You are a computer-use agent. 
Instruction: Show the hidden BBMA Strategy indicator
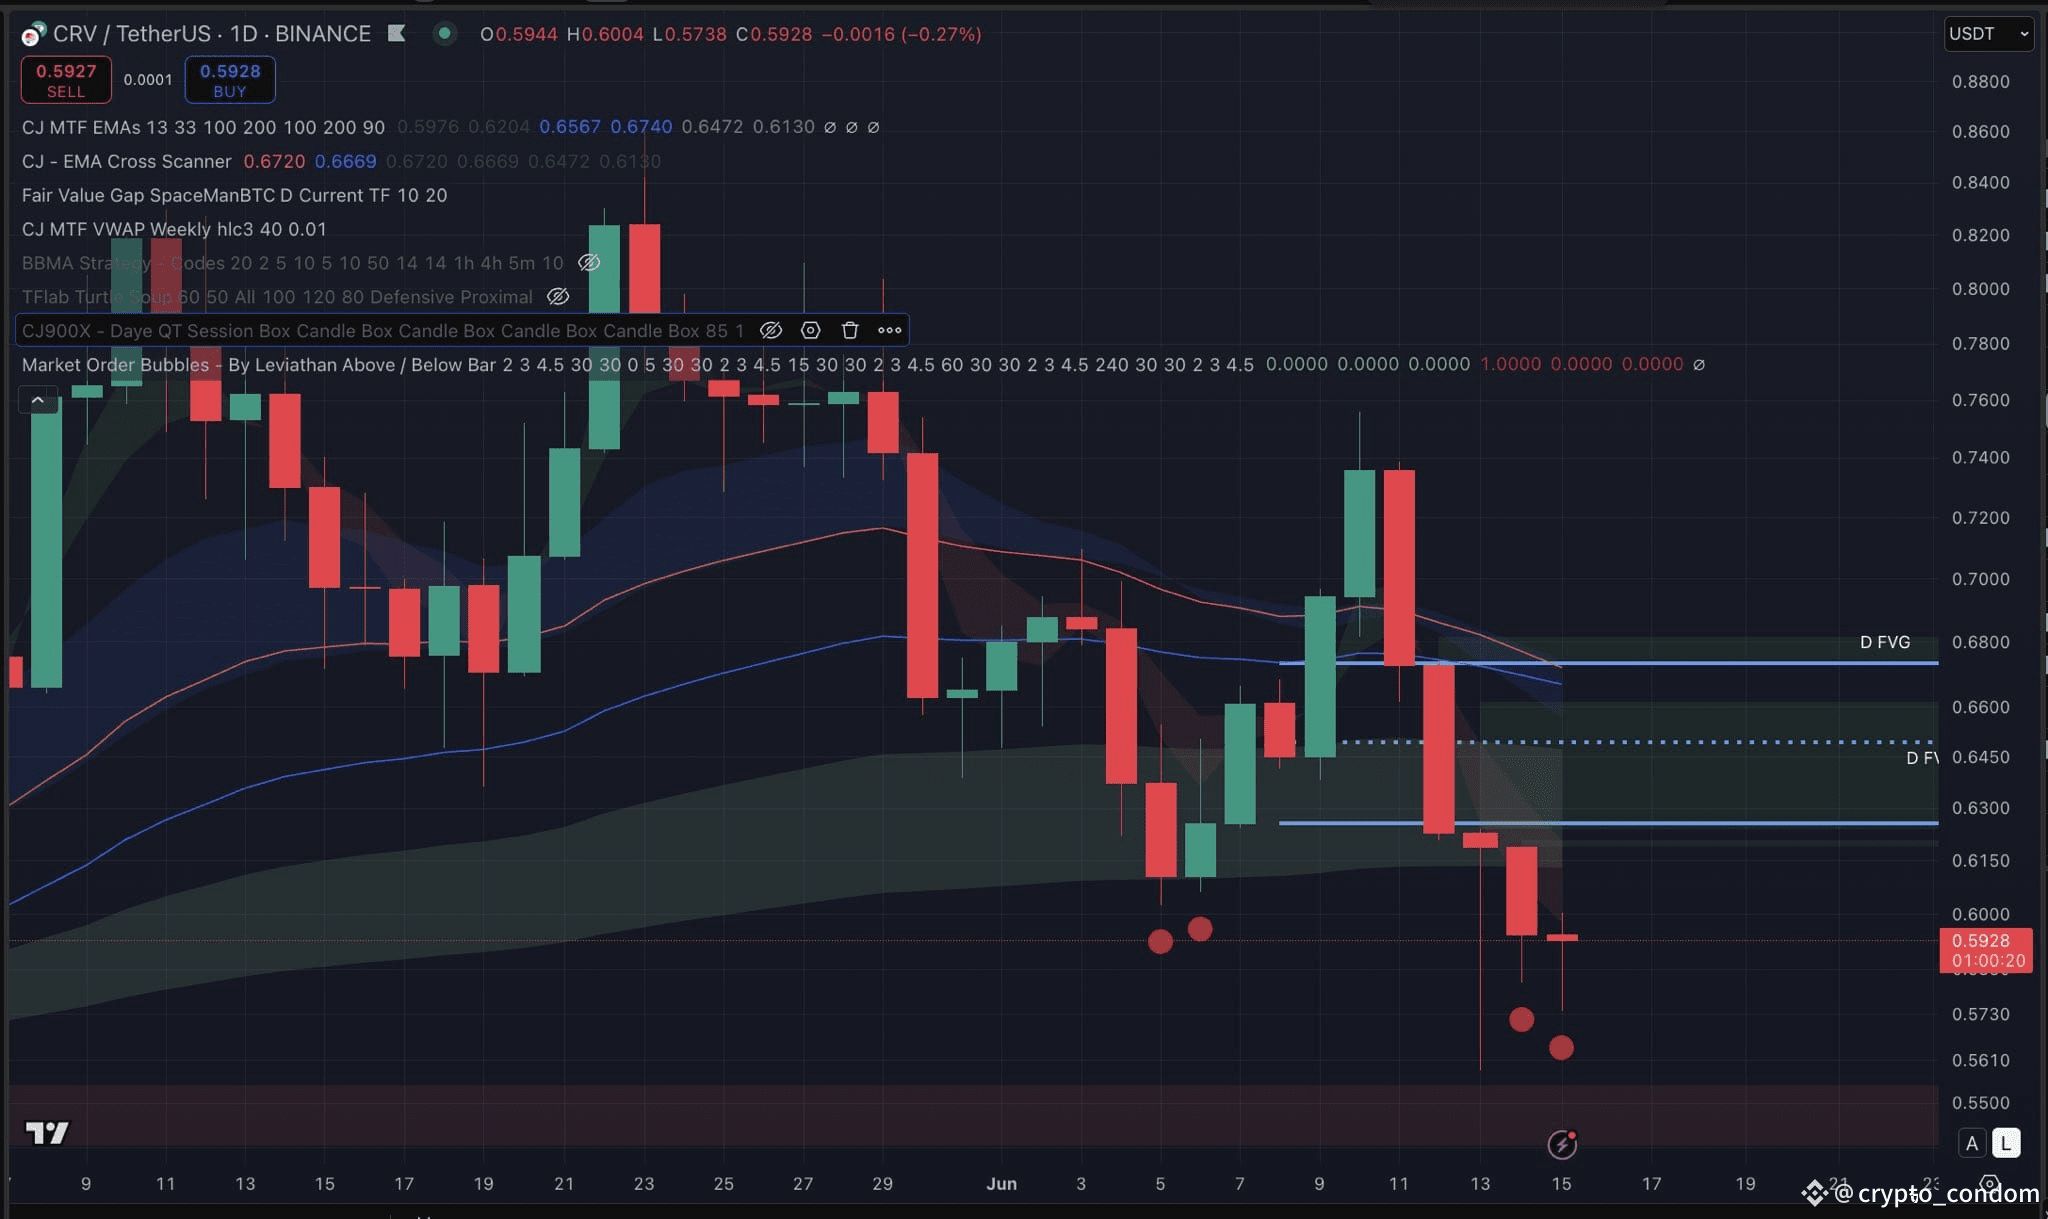[x=589, y=263]
